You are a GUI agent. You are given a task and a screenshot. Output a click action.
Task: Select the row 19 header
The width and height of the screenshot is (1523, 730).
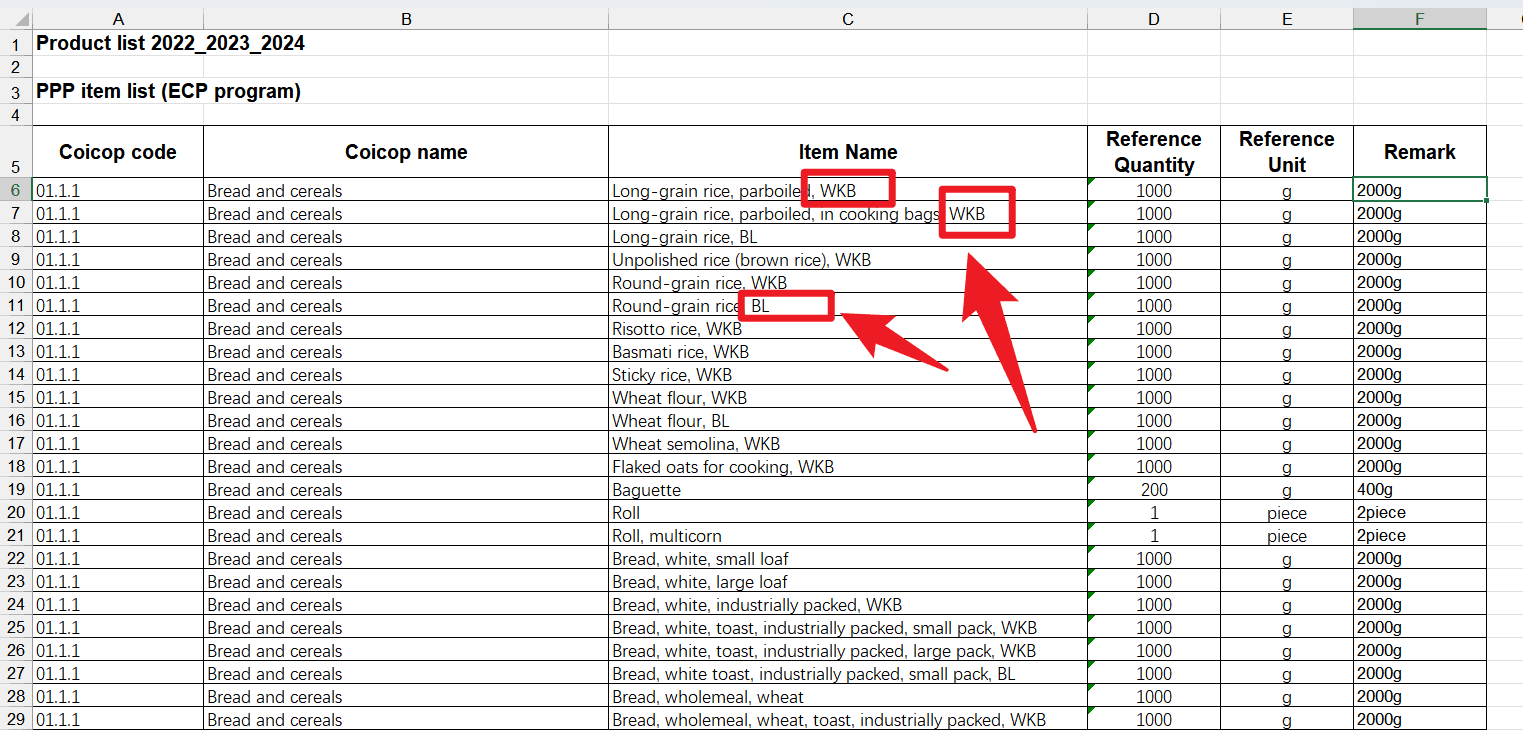pos(15,490)
